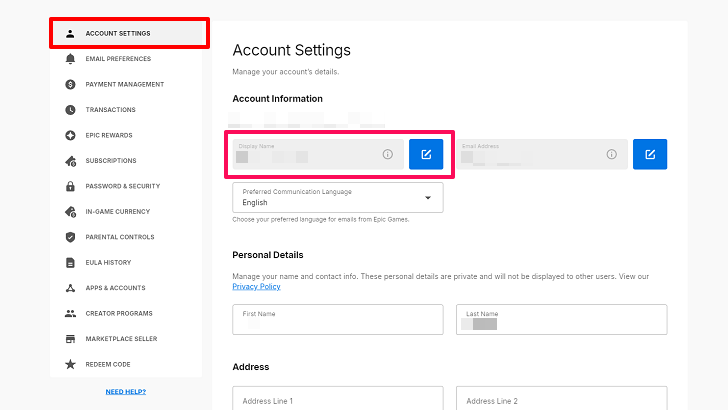Viewport: 728px width, 410px height.
Task: Click the Personal Details heading
Action: pos(267,255)
